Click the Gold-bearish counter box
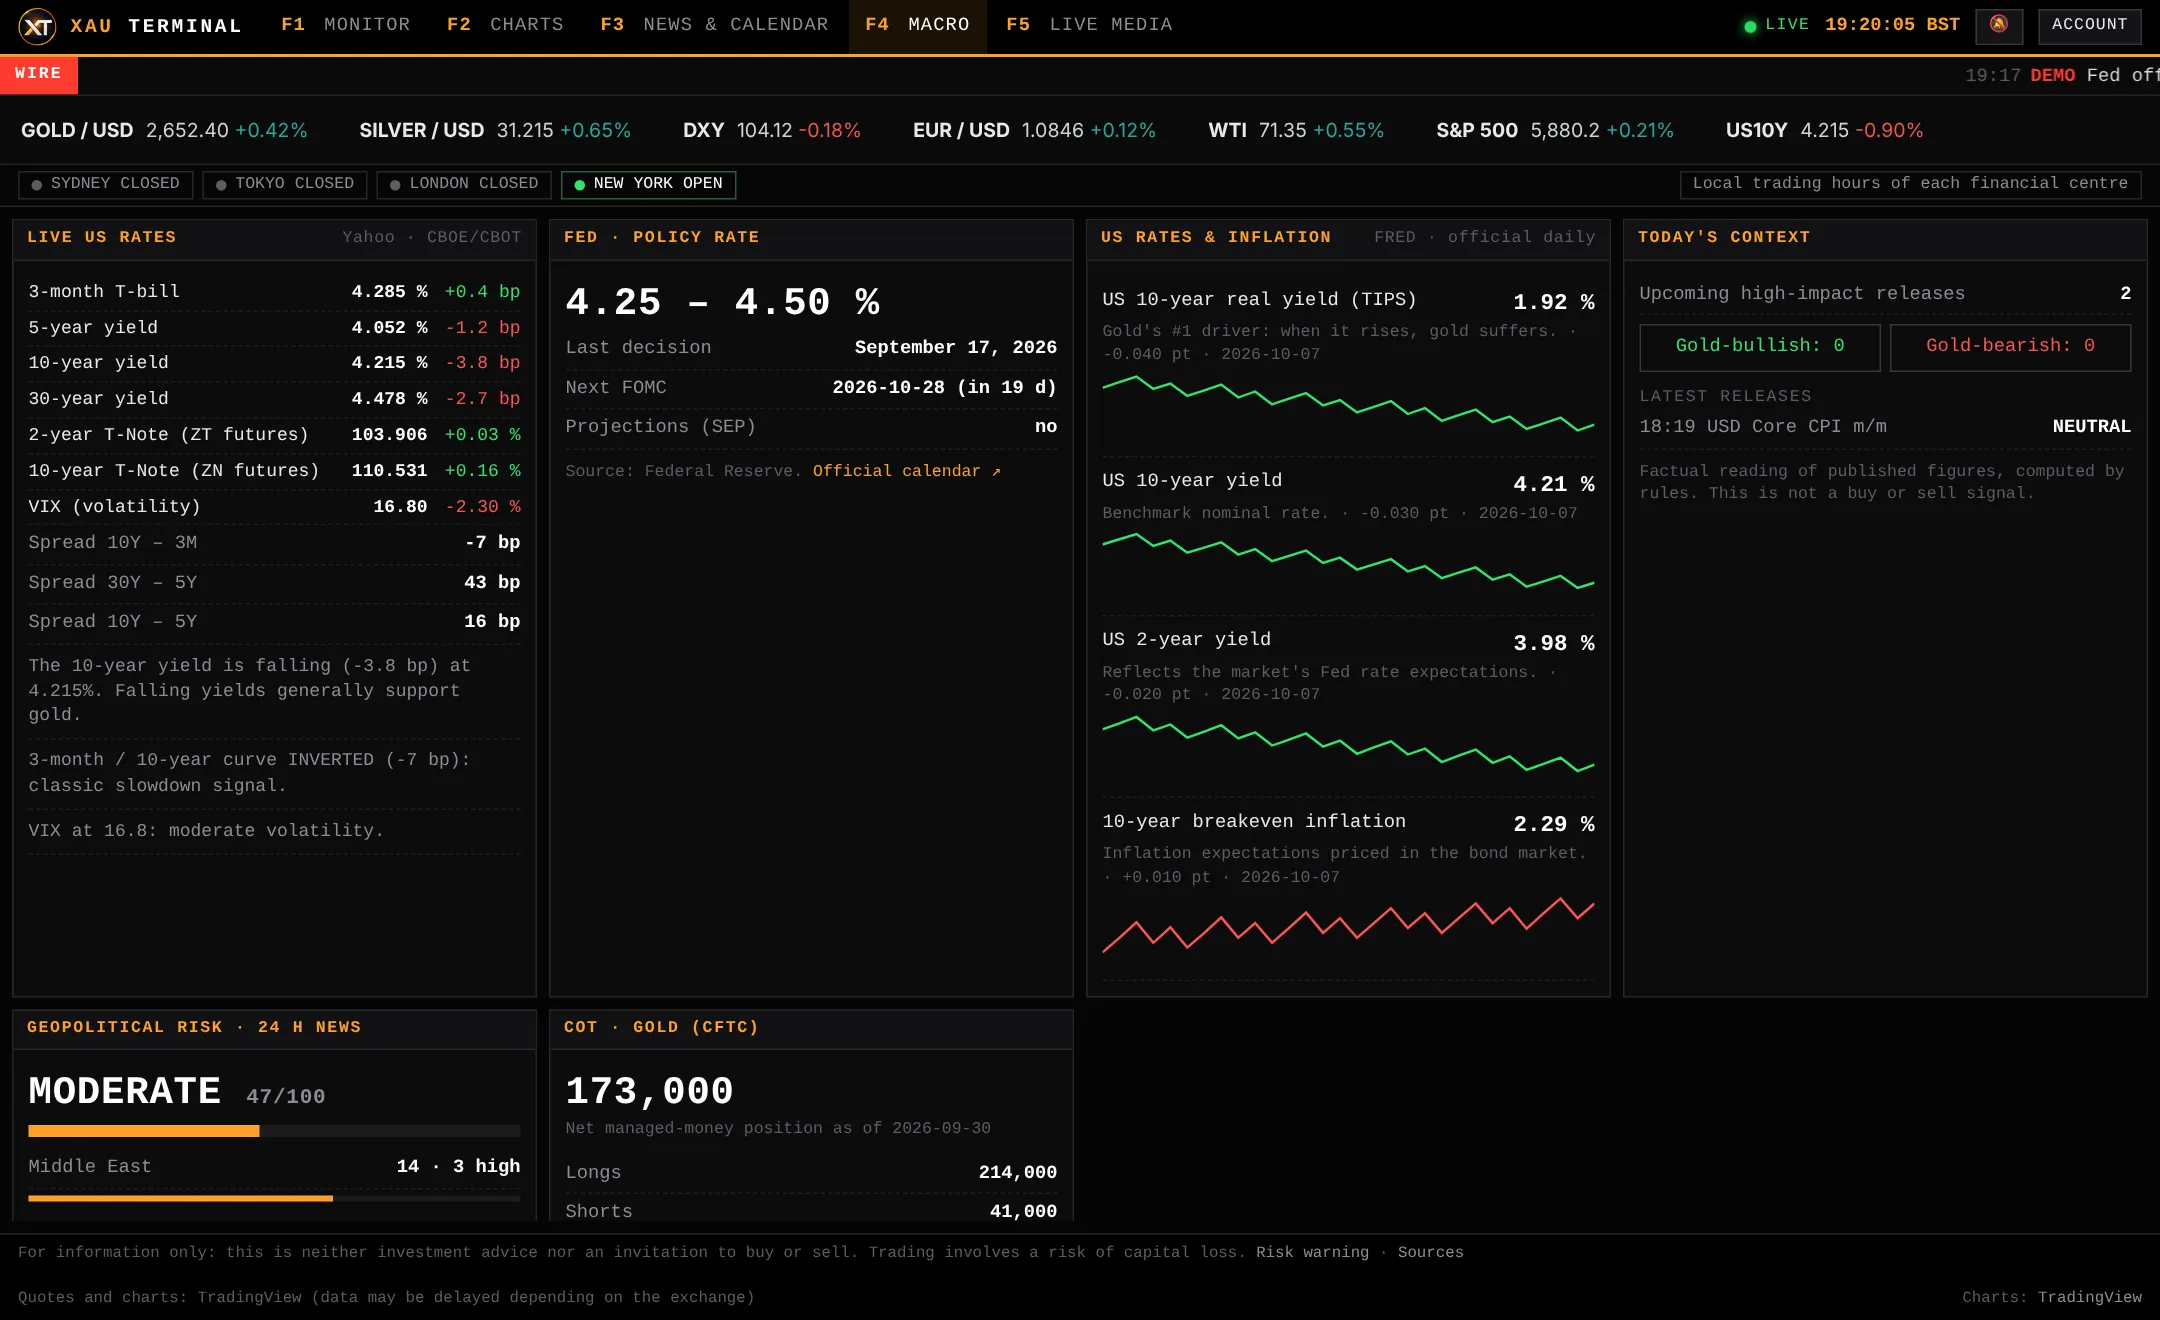 point(2010,346)
